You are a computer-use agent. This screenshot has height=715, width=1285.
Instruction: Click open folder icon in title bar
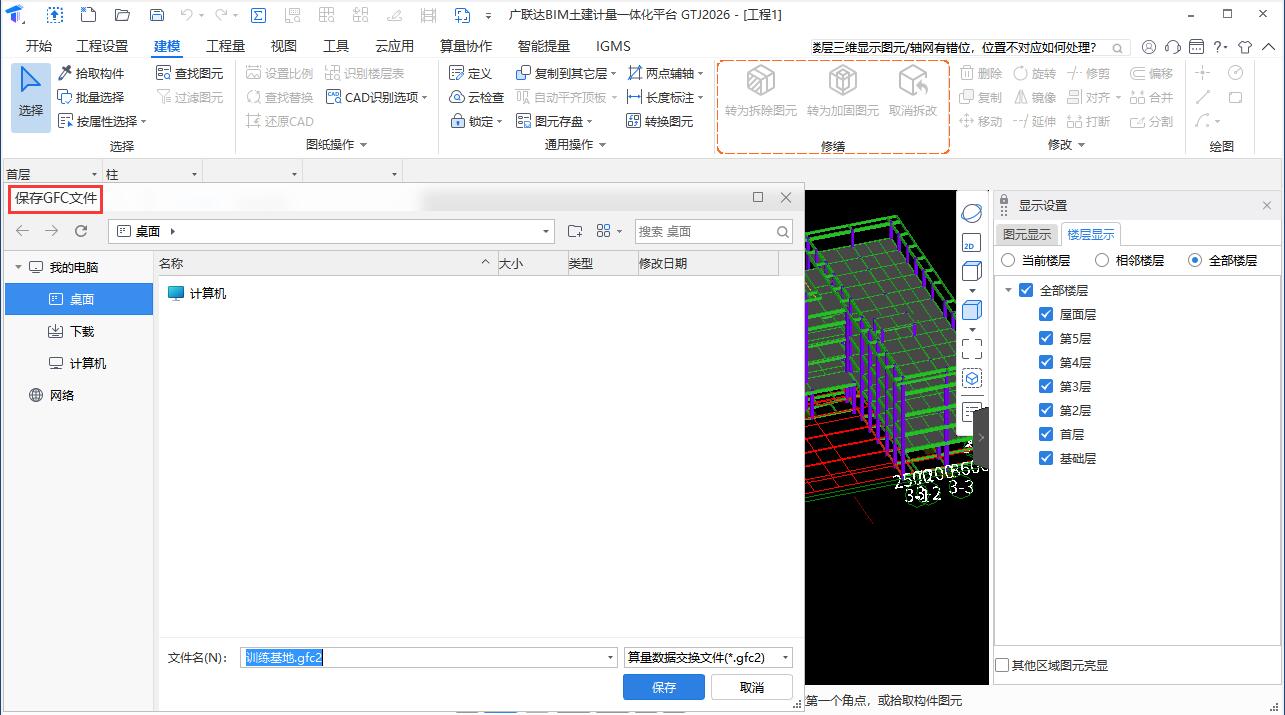(122, 15)
